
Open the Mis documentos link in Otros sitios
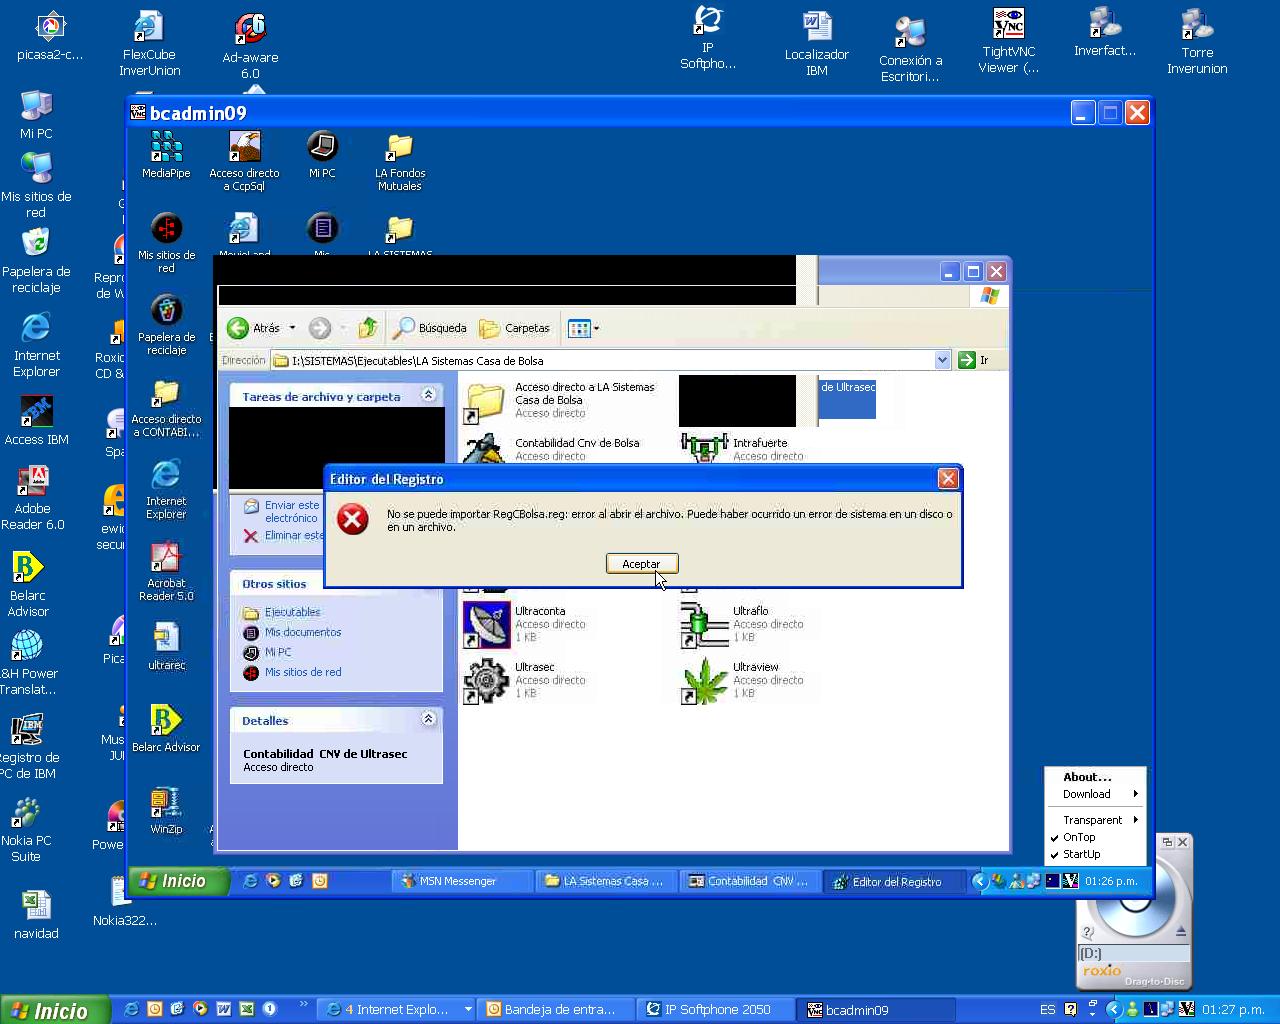pyautogui.click(x=303, y=632)
